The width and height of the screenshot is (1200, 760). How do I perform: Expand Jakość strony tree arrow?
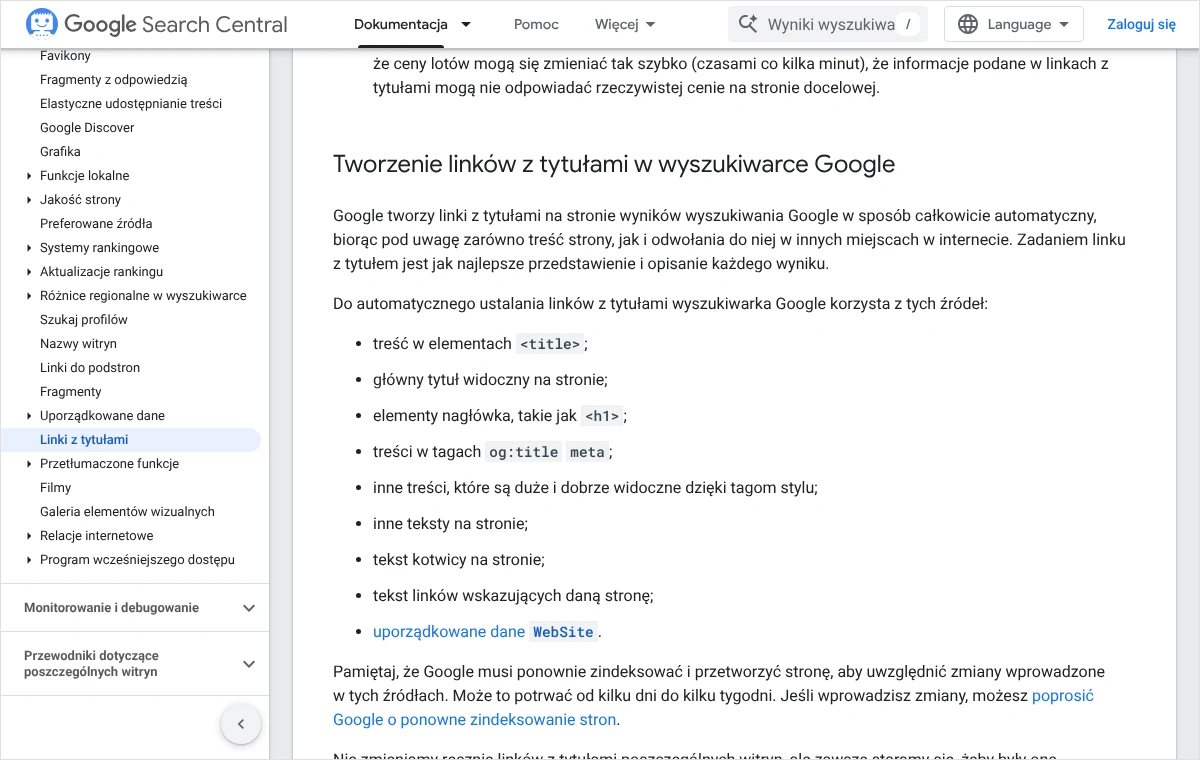pos(29,200)
